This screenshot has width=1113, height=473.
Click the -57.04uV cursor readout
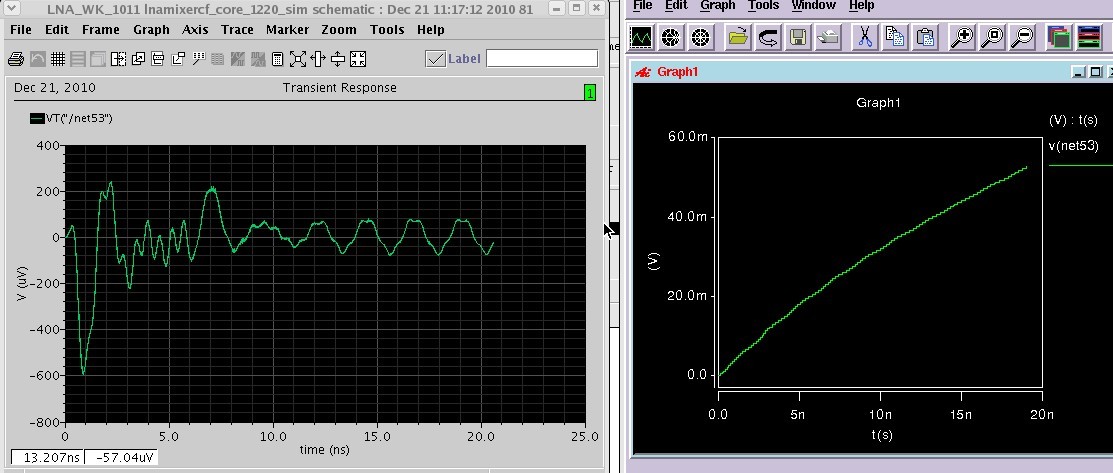[121, 457]
